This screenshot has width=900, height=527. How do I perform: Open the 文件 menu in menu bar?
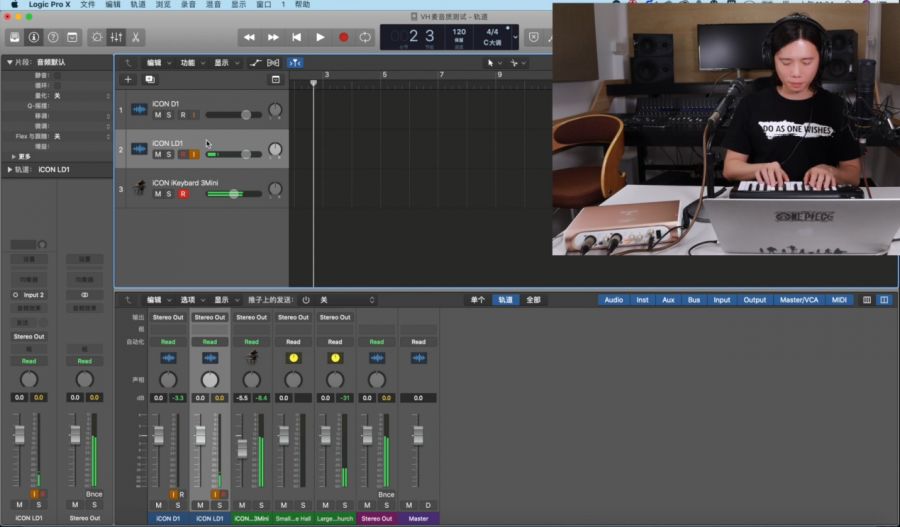(88, 5)
